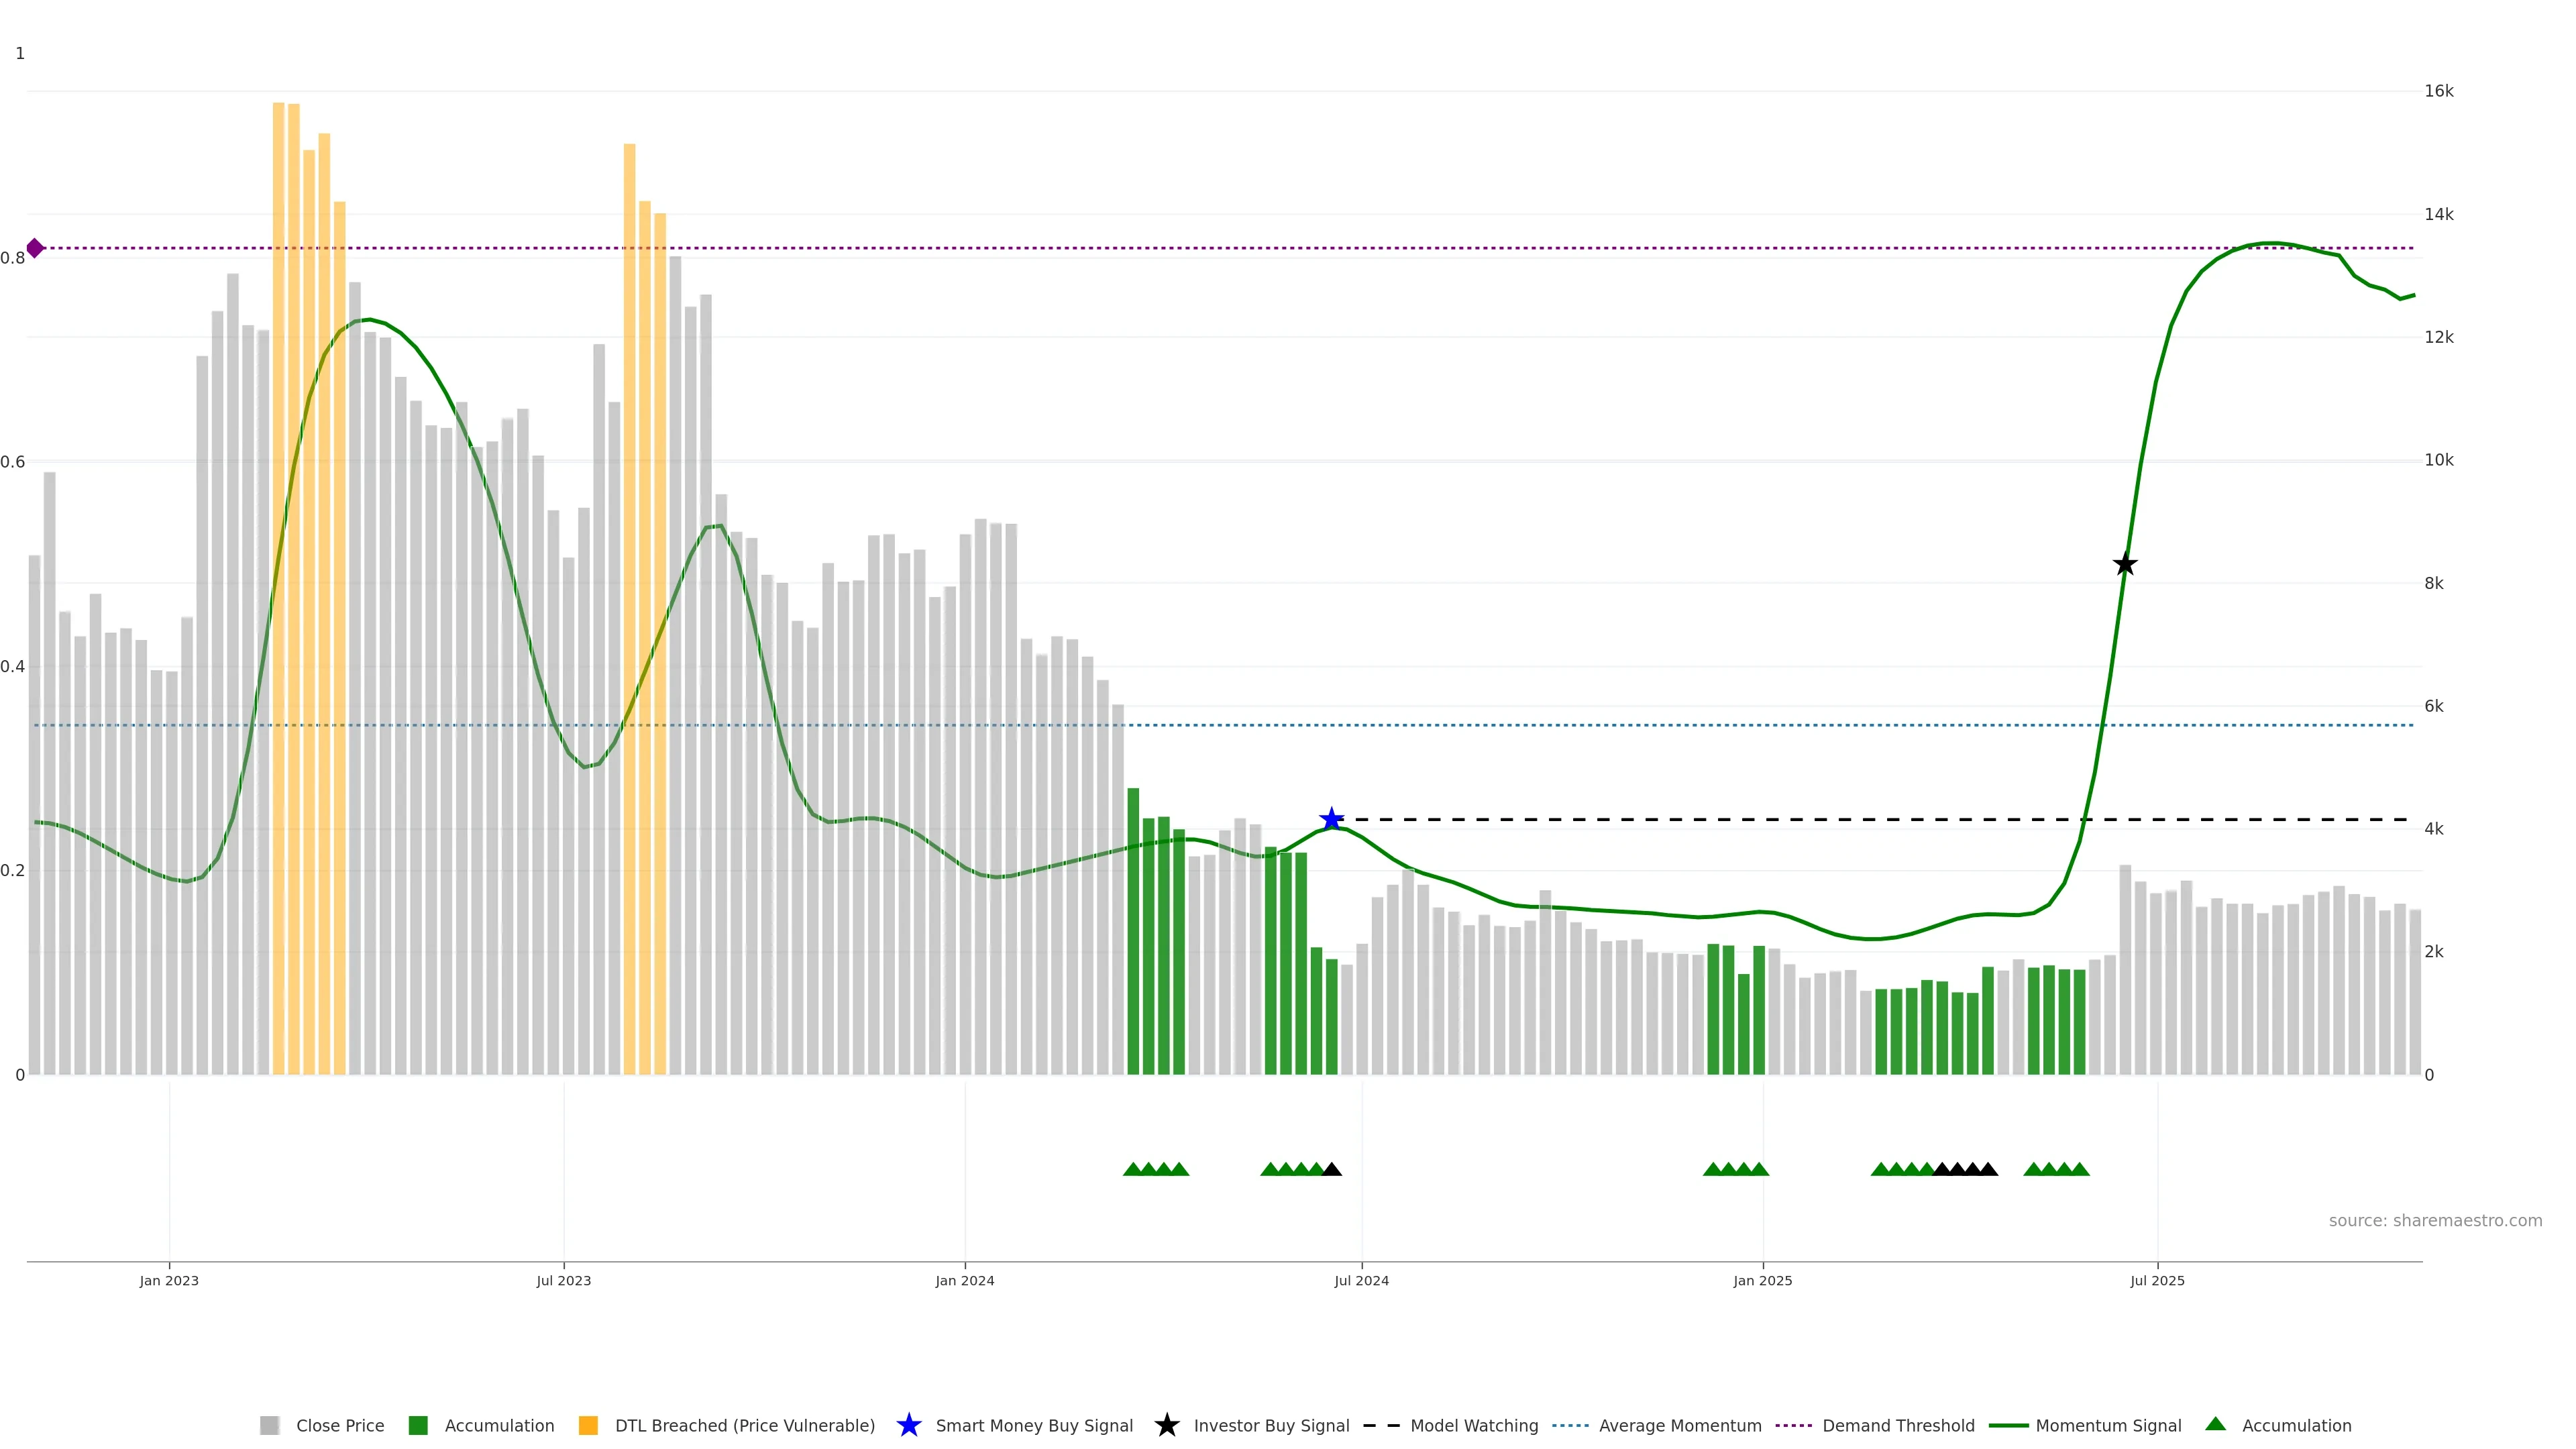2576x1449 pixels.
Task: Click the black triangle marker near Jul 2024
Action: 1331,1169
